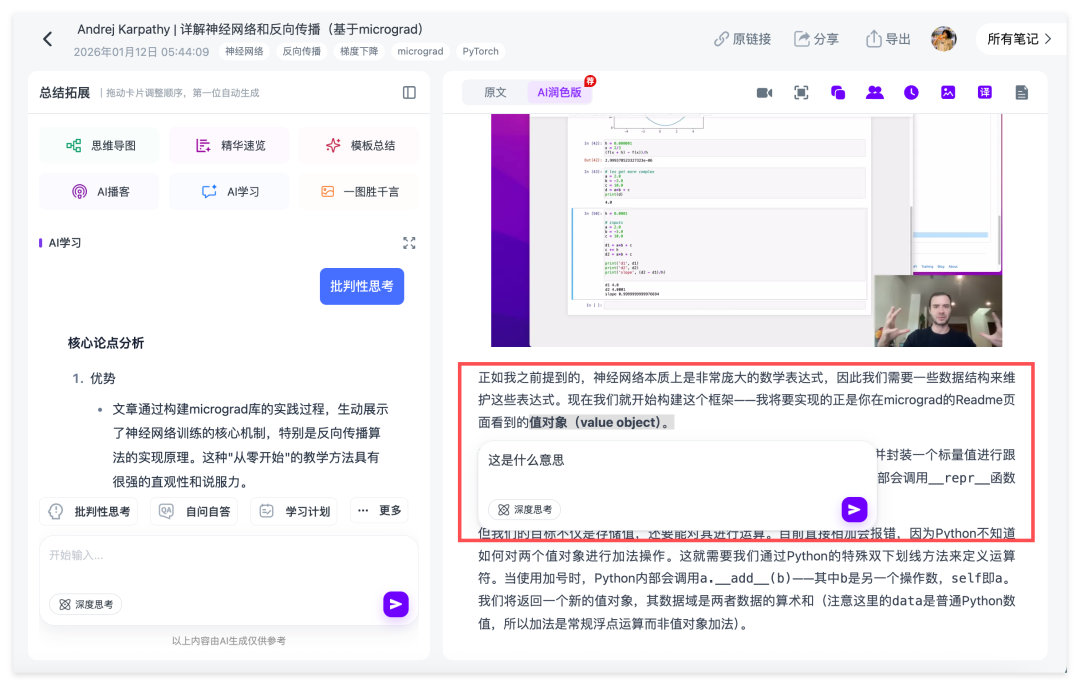The image size is (1080, 686).
Task: Click the date 2026年01月12日 05:44:09
Action: click(141, 52)
